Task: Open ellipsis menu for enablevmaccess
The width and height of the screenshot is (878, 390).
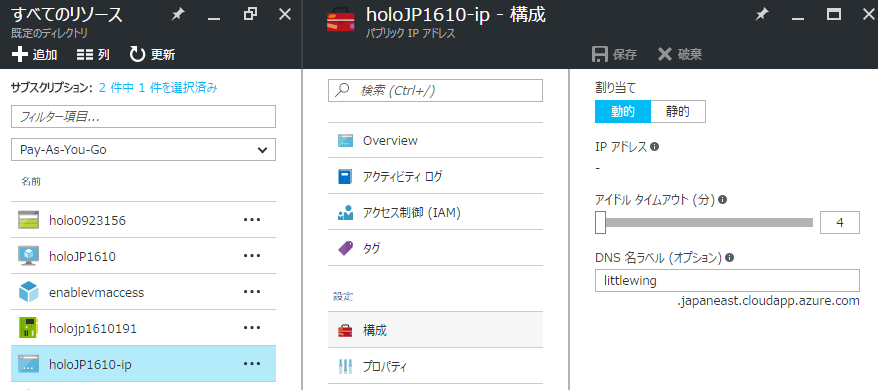Action: (x=252, y=292)
